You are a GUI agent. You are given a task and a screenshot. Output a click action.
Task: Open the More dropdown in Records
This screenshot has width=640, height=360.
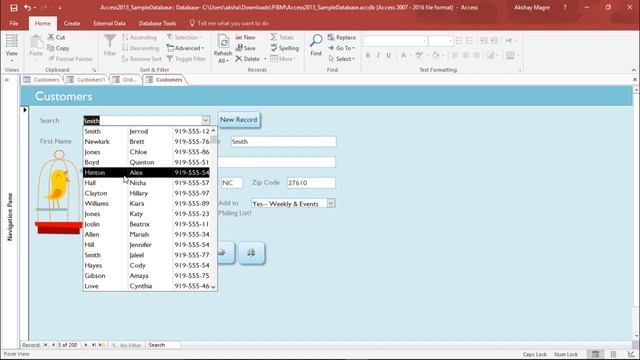point(283,59)
